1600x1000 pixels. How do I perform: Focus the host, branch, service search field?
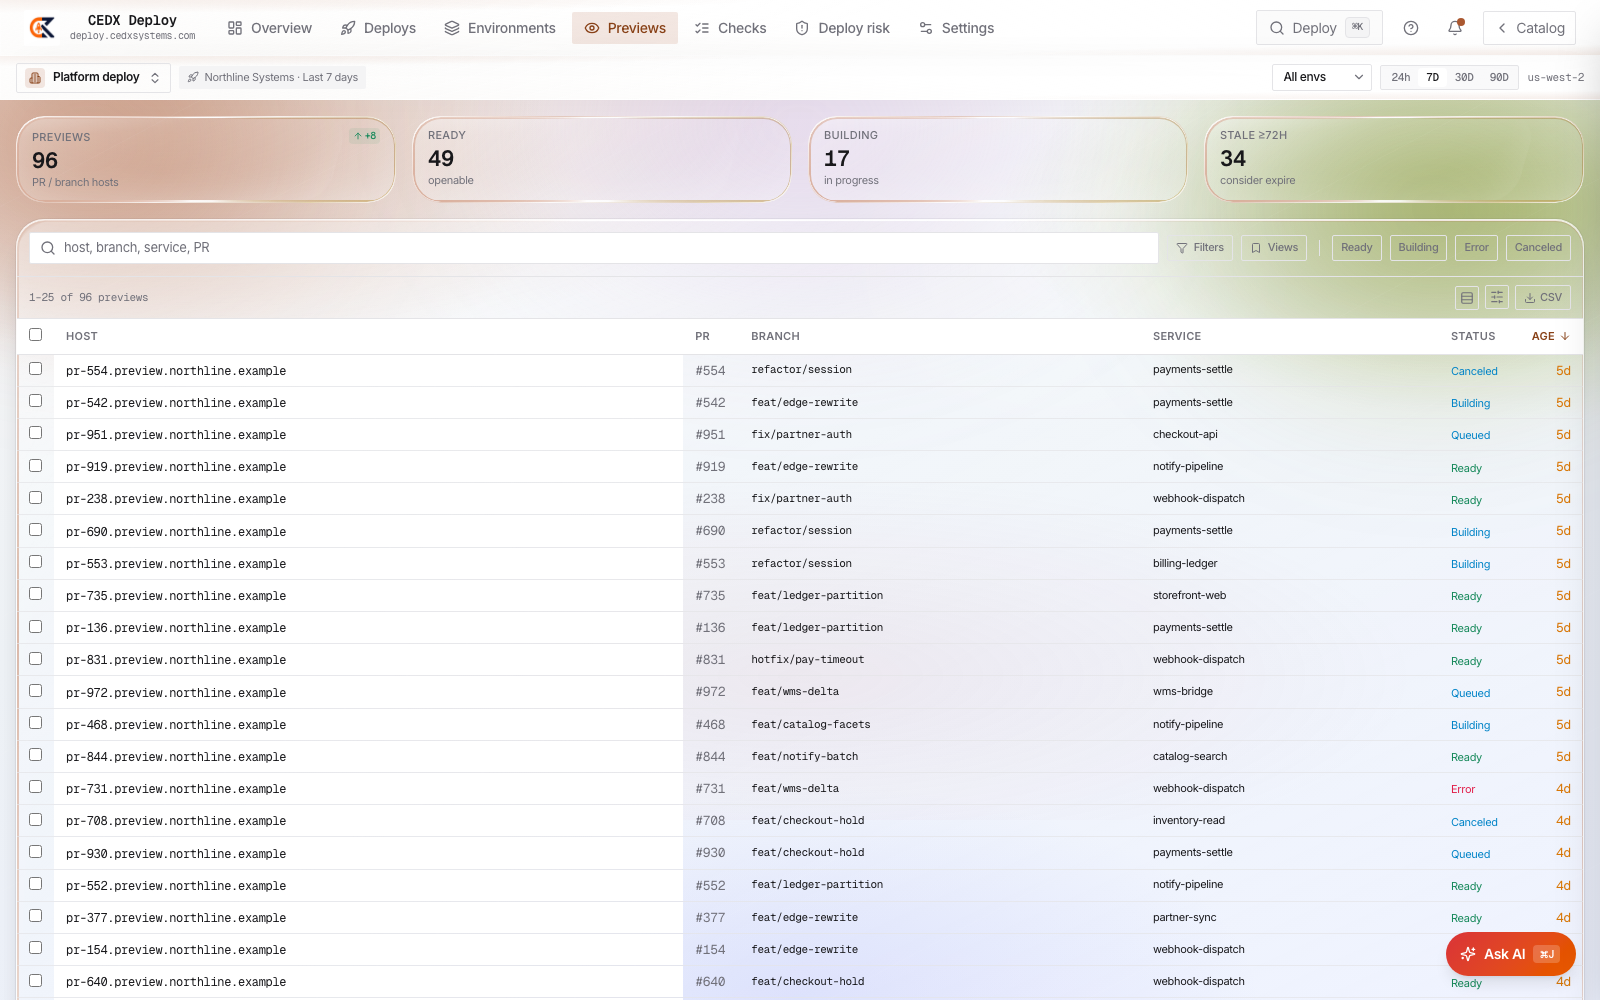pos(594,248)
